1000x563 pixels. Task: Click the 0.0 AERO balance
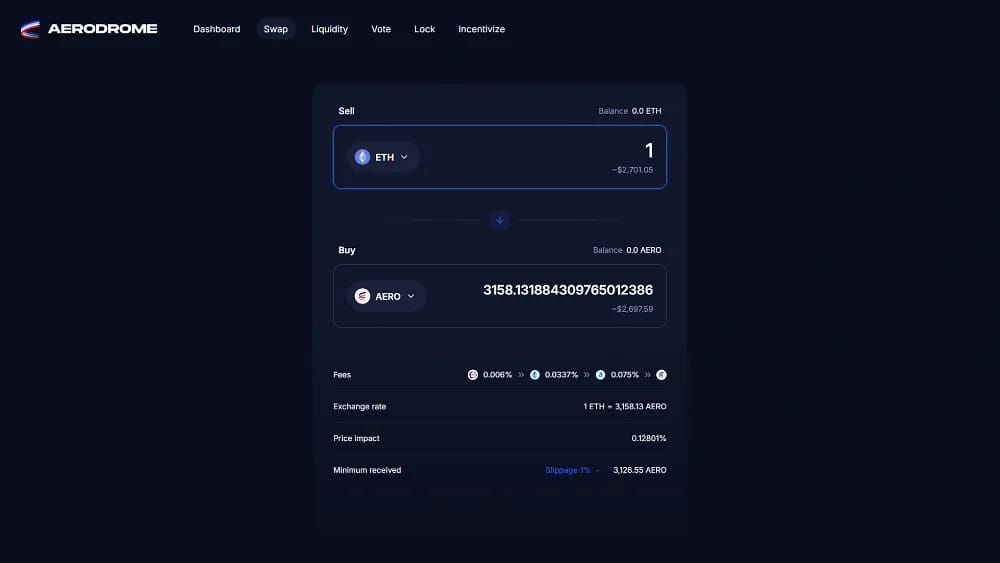643,250
